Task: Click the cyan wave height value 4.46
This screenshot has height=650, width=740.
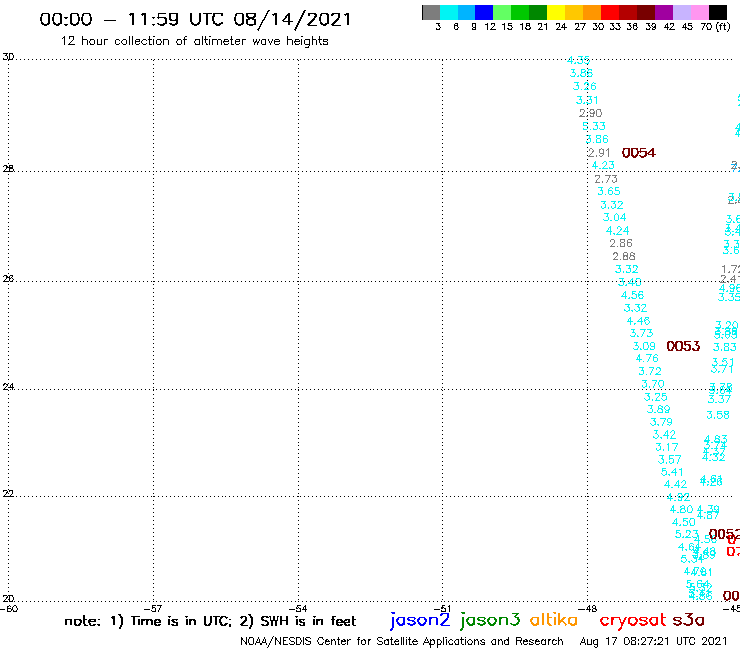Action: coord(639,321)
